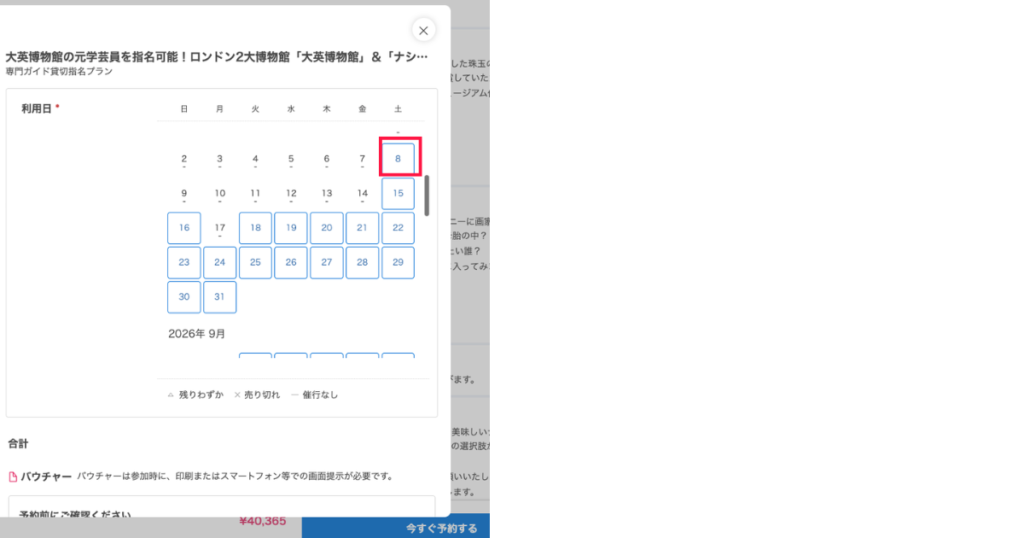
Task: Choose the 31st as the usage date
Action: coord(219,297)
